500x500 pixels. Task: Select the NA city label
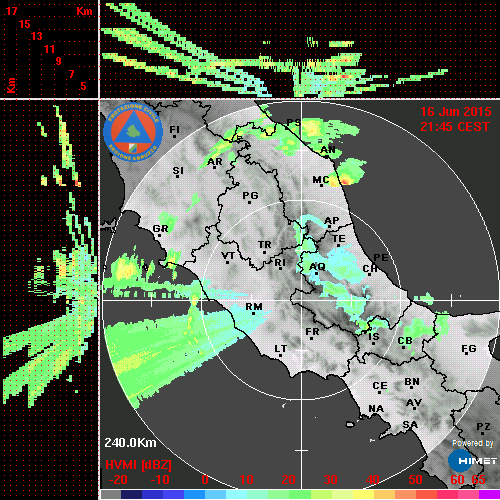tap(376, 409)
